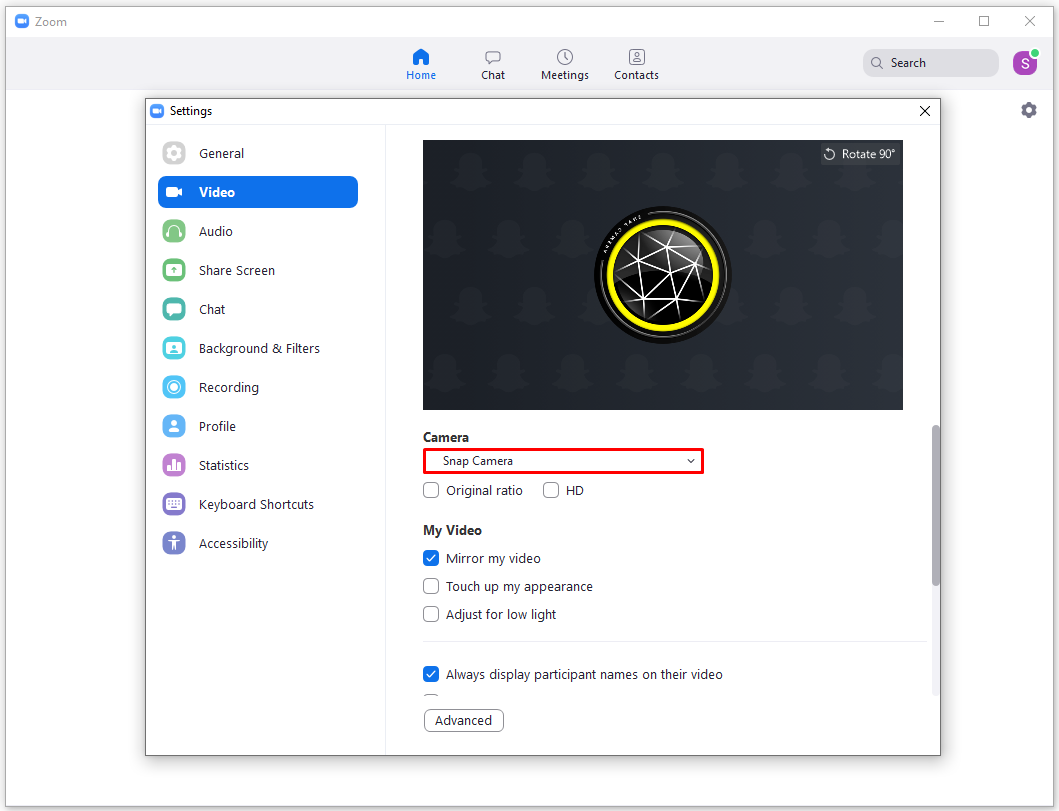Click the Zoom logo in title bar
This screenshot has height=811, width=1059.
point(22,21)
